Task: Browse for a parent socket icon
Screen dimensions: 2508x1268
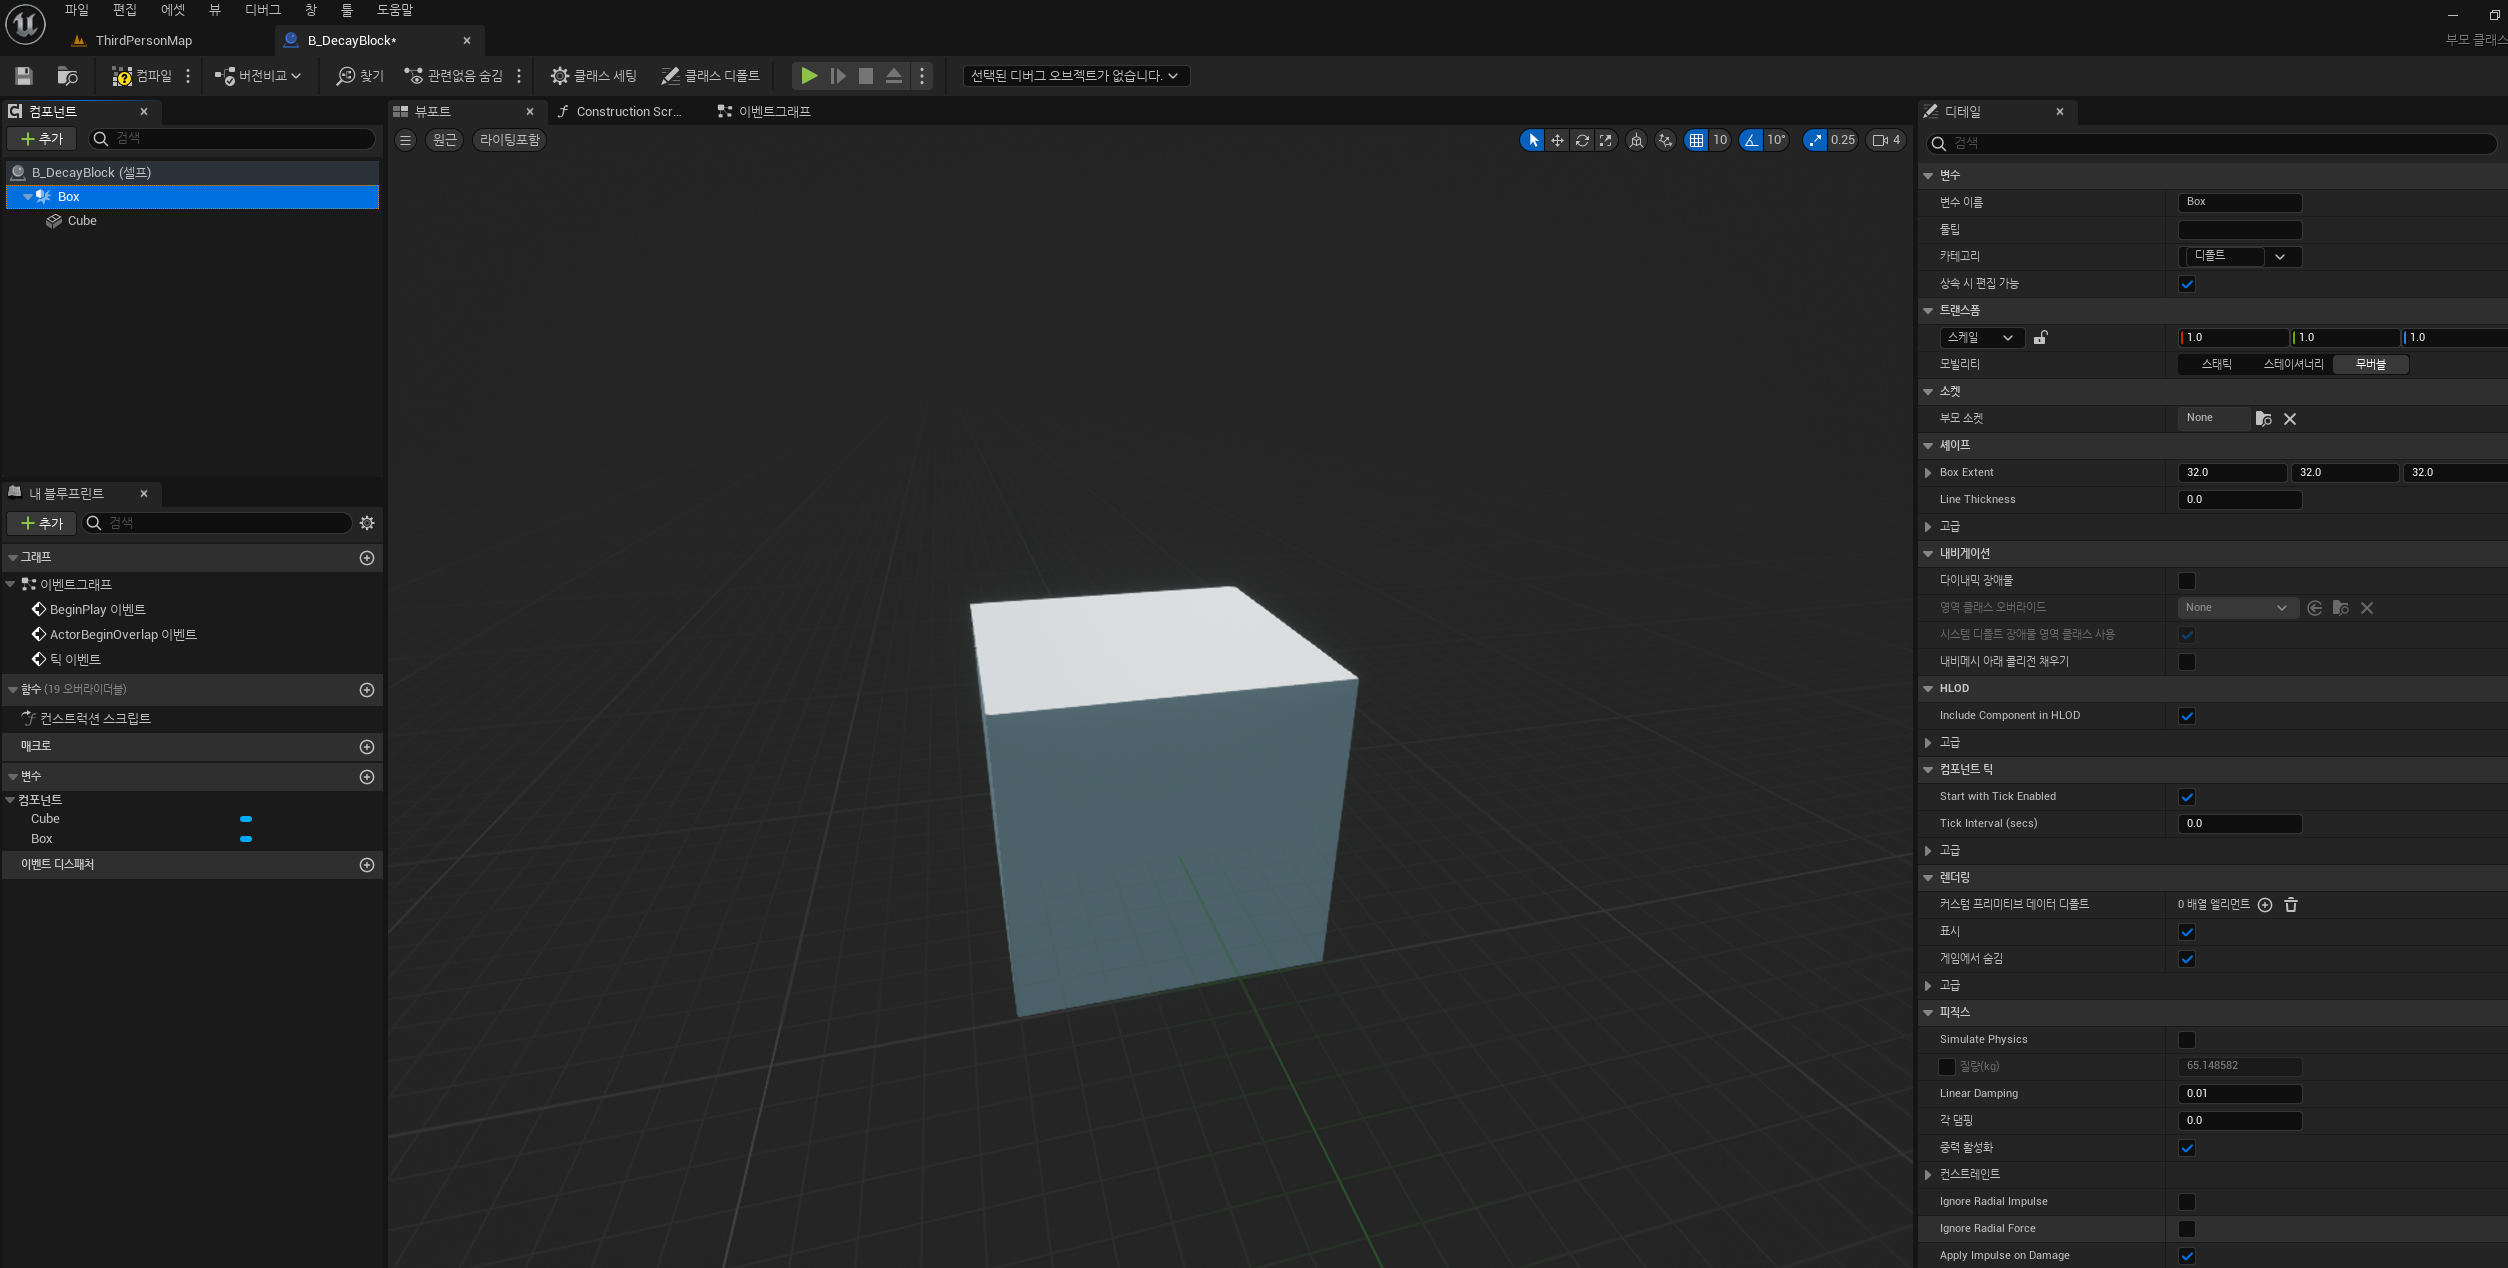Action: [2264, 419]
